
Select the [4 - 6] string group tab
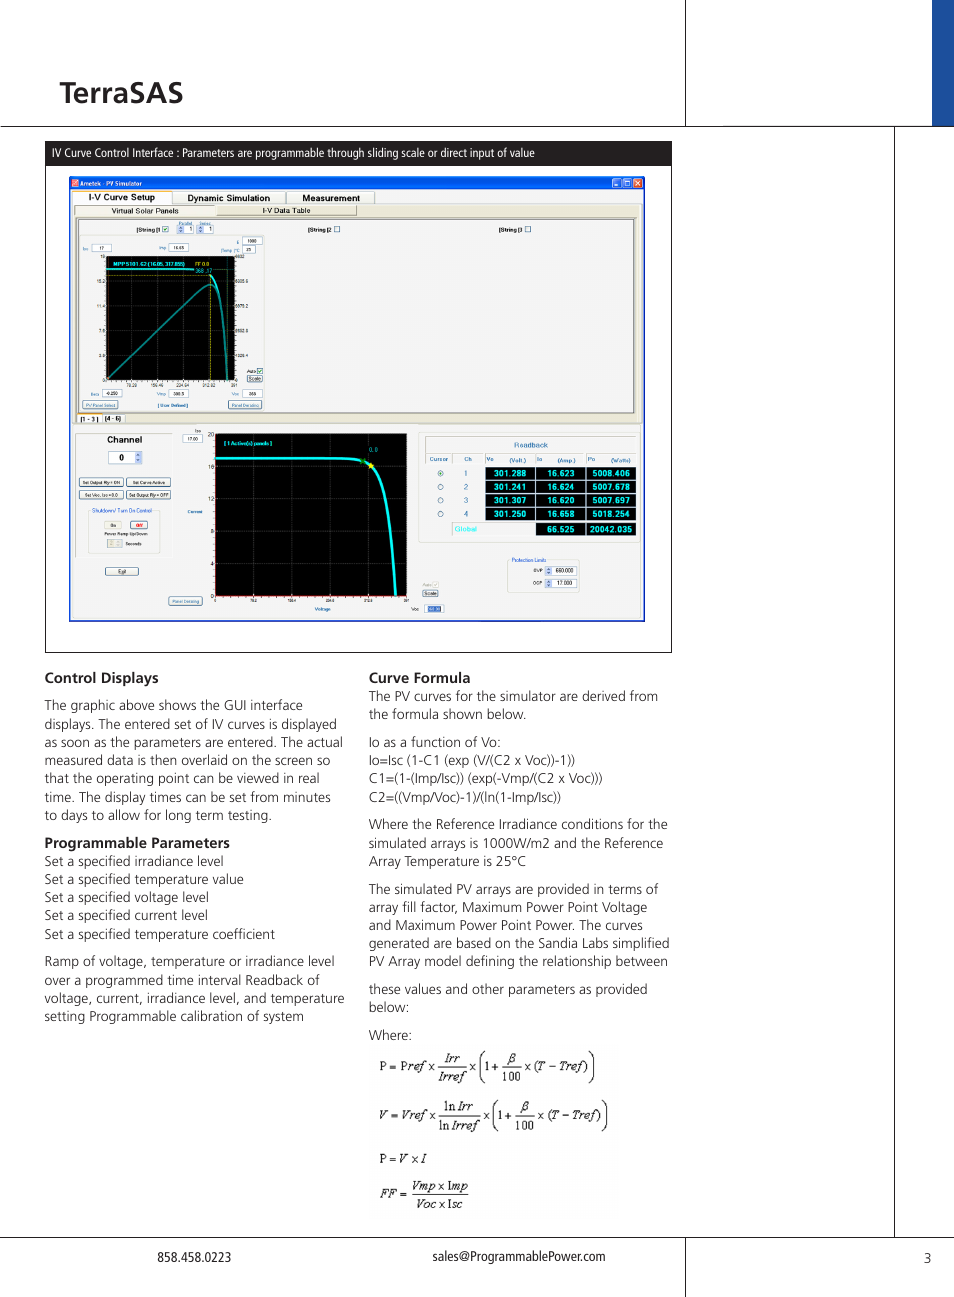tap(113, 418)
